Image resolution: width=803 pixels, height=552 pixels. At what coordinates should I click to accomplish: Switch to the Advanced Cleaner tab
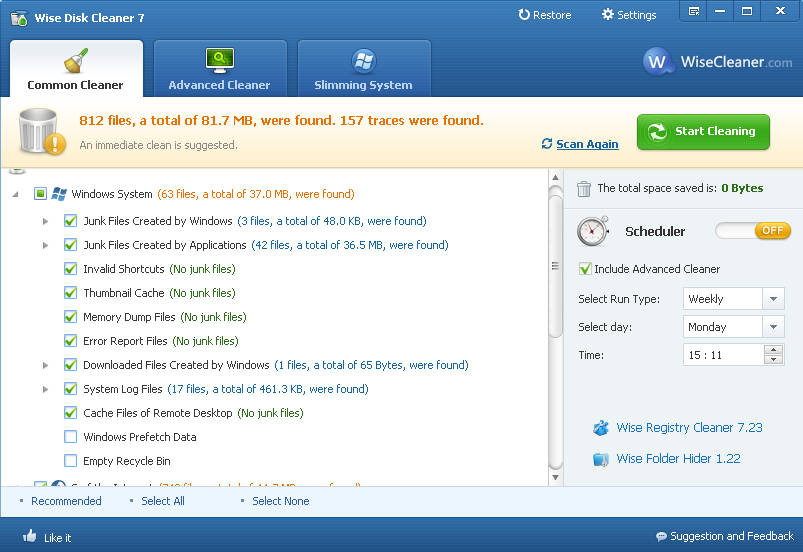[x=220, y=69]
